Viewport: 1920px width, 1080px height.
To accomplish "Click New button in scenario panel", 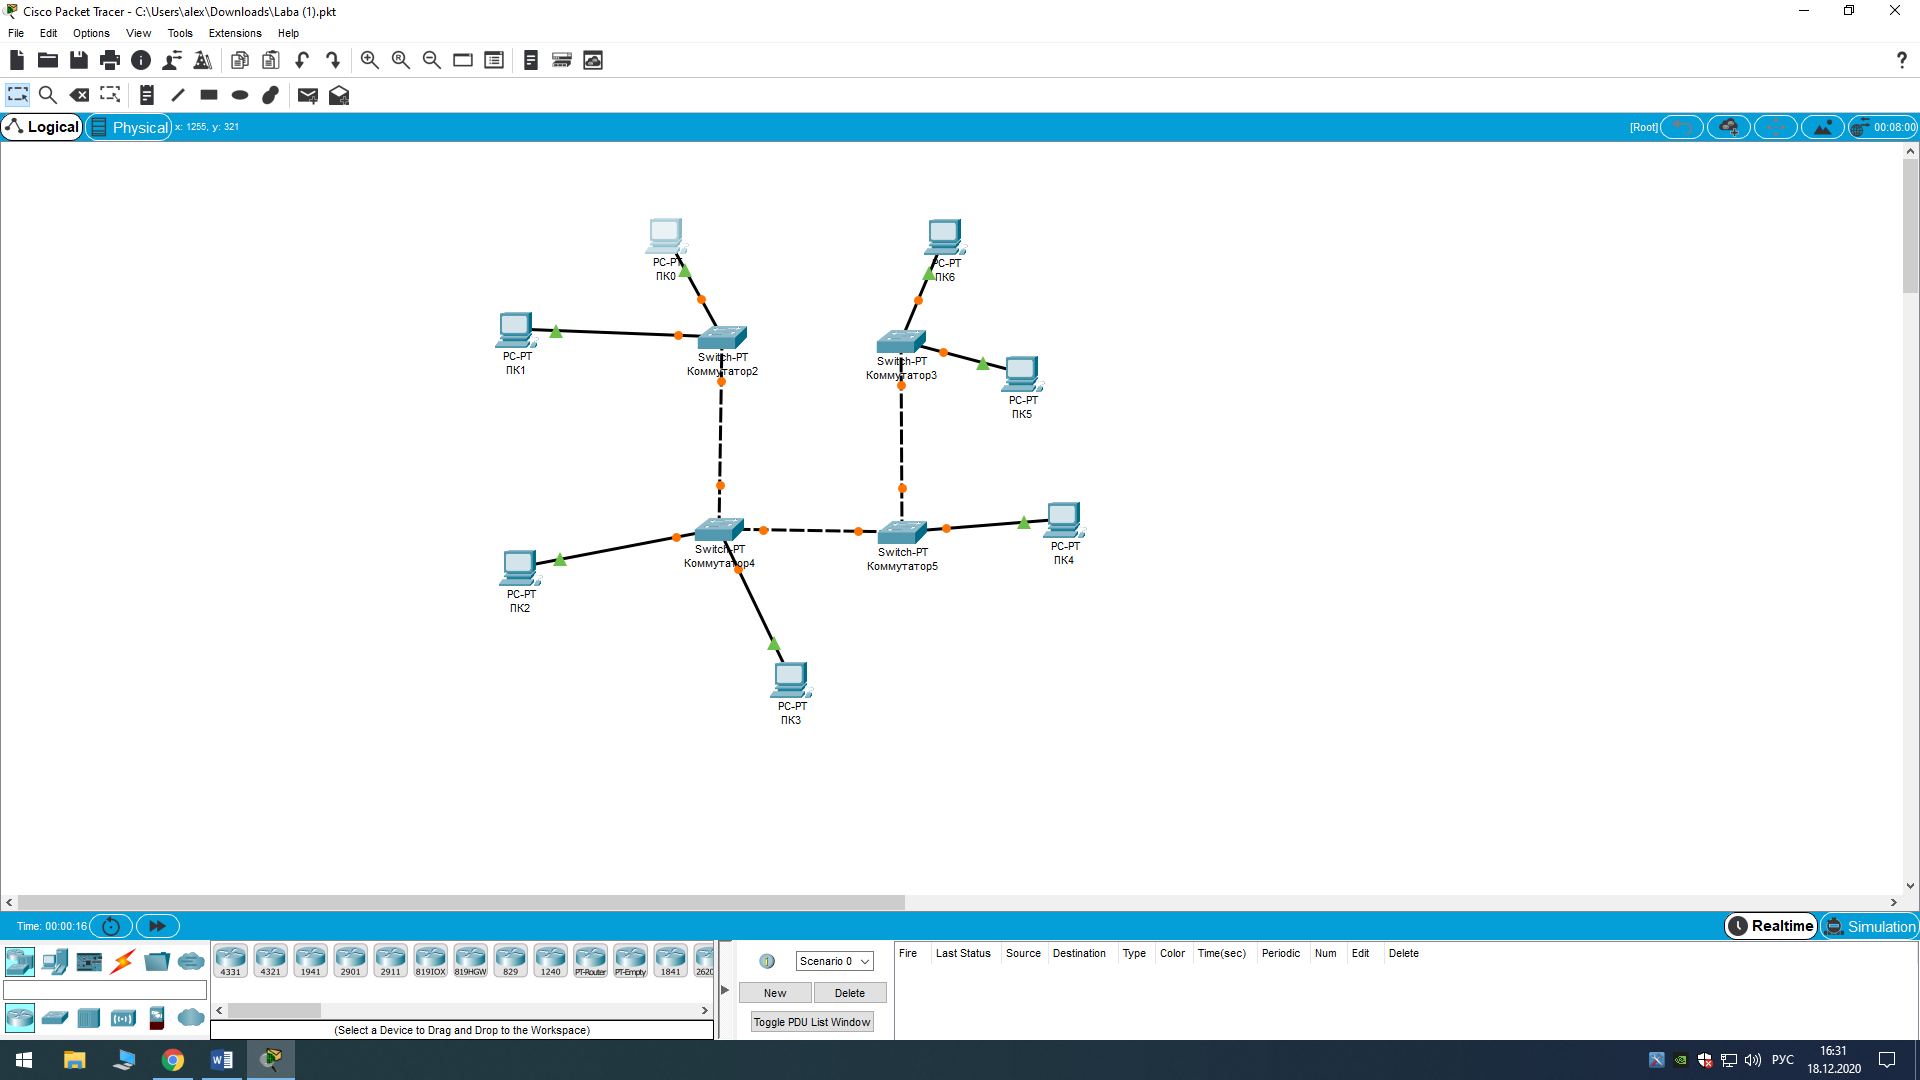I will click(x=775, y=992).
